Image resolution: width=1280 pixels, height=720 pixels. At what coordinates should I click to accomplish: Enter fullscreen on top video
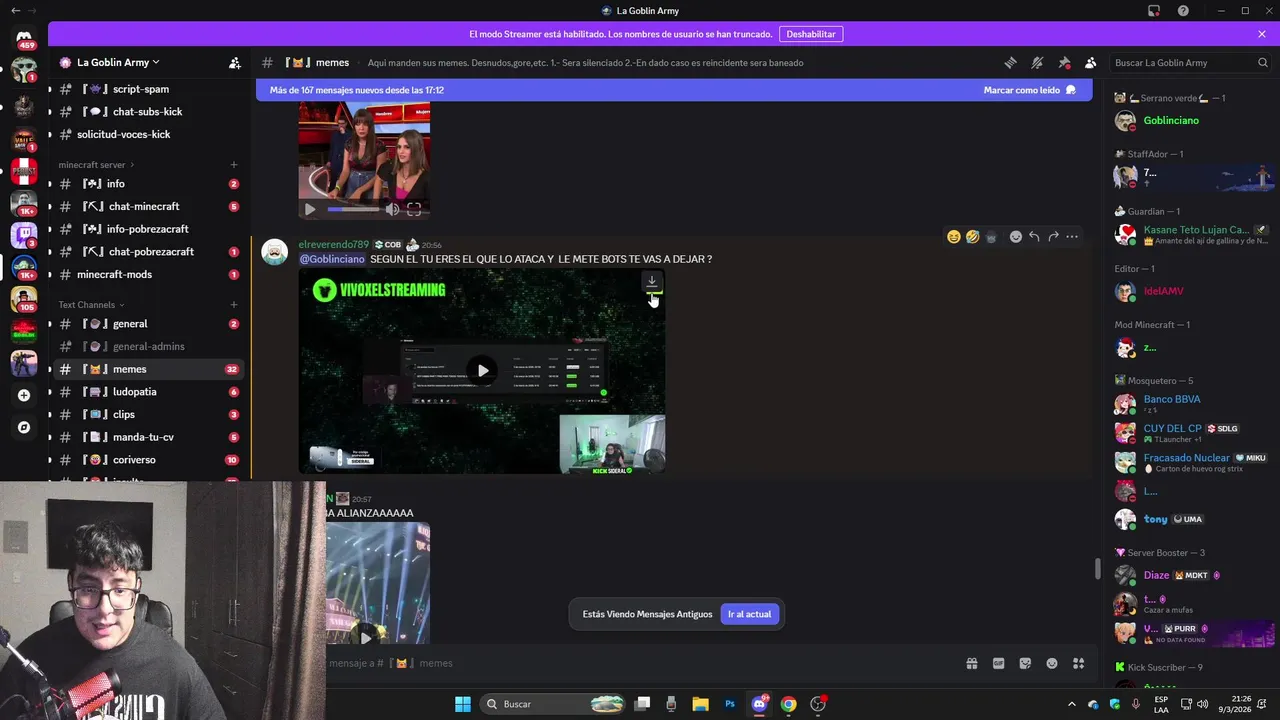pos(414,209)
